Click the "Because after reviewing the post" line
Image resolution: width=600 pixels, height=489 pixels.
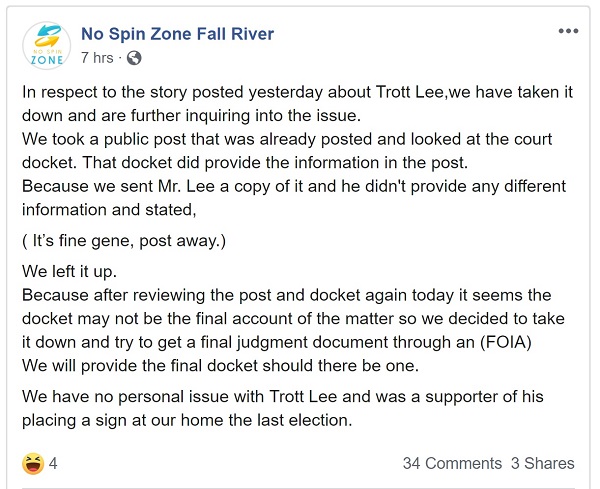[287, 295]
